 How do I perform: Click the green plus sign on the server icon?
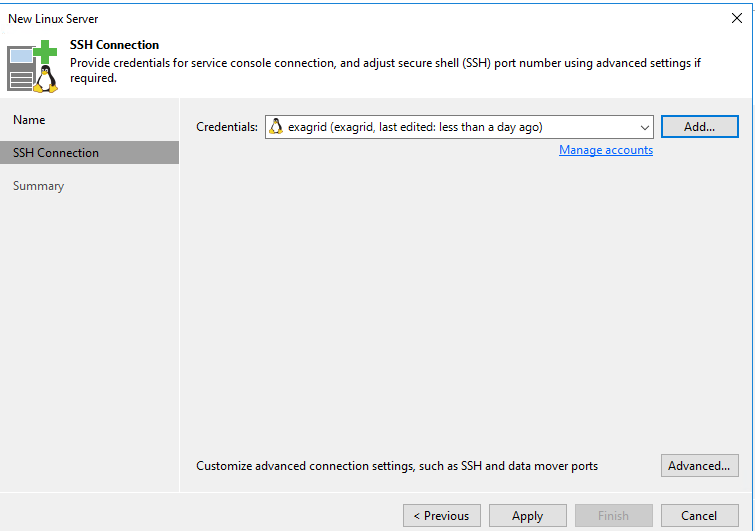[45, 52]
